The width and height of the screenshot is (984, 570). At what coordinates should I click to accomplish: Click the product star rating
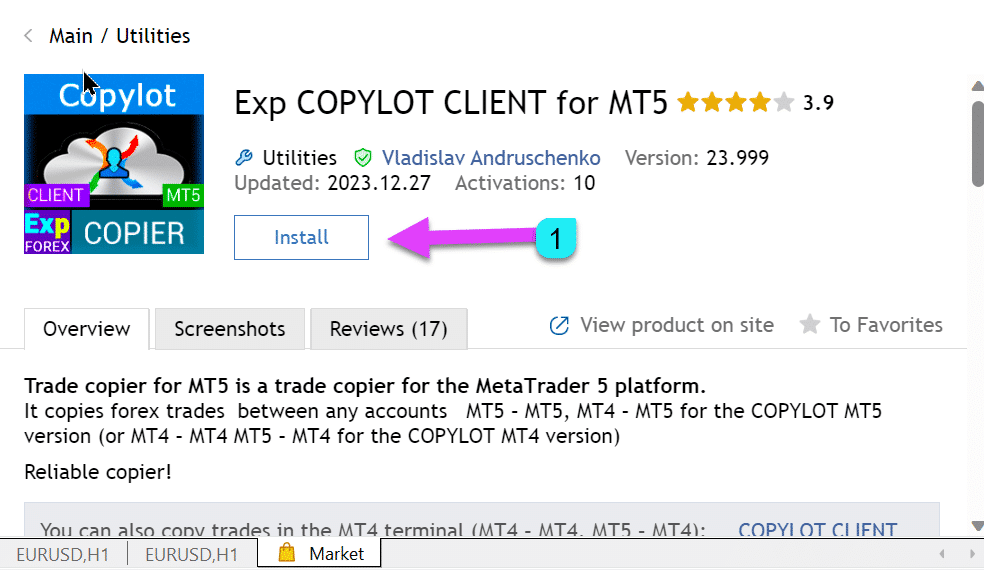click(735, 102)
